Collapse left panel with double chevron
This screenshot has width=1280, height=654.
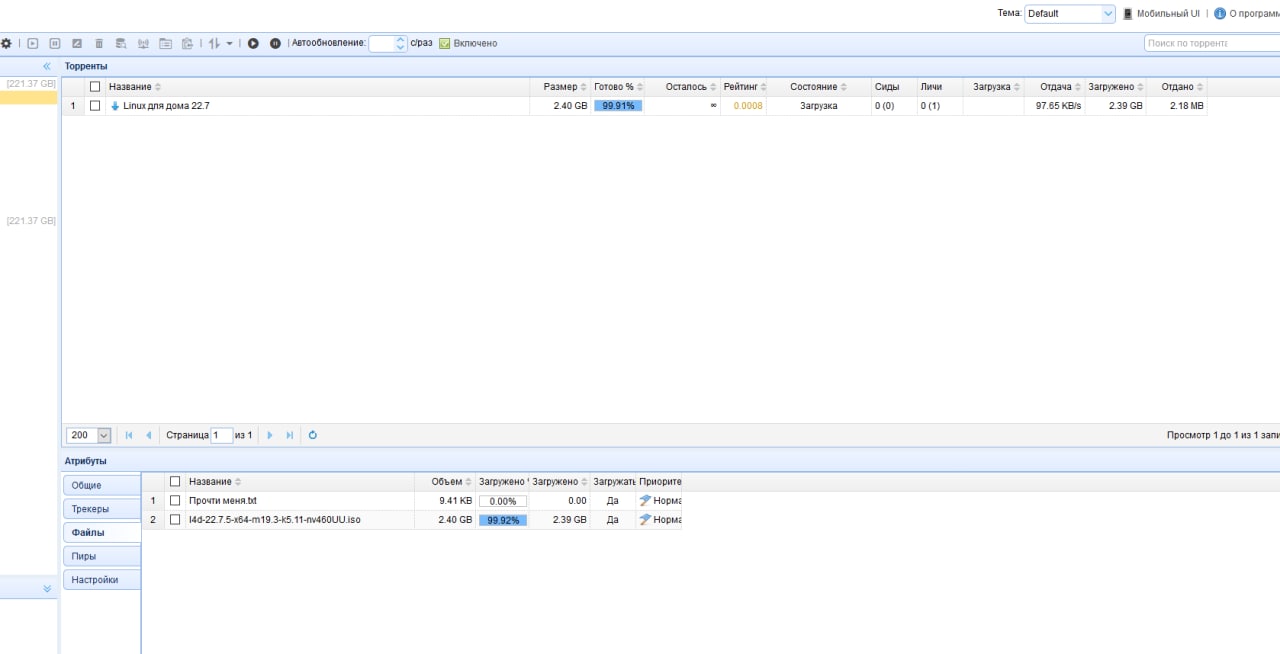(47, 66)
